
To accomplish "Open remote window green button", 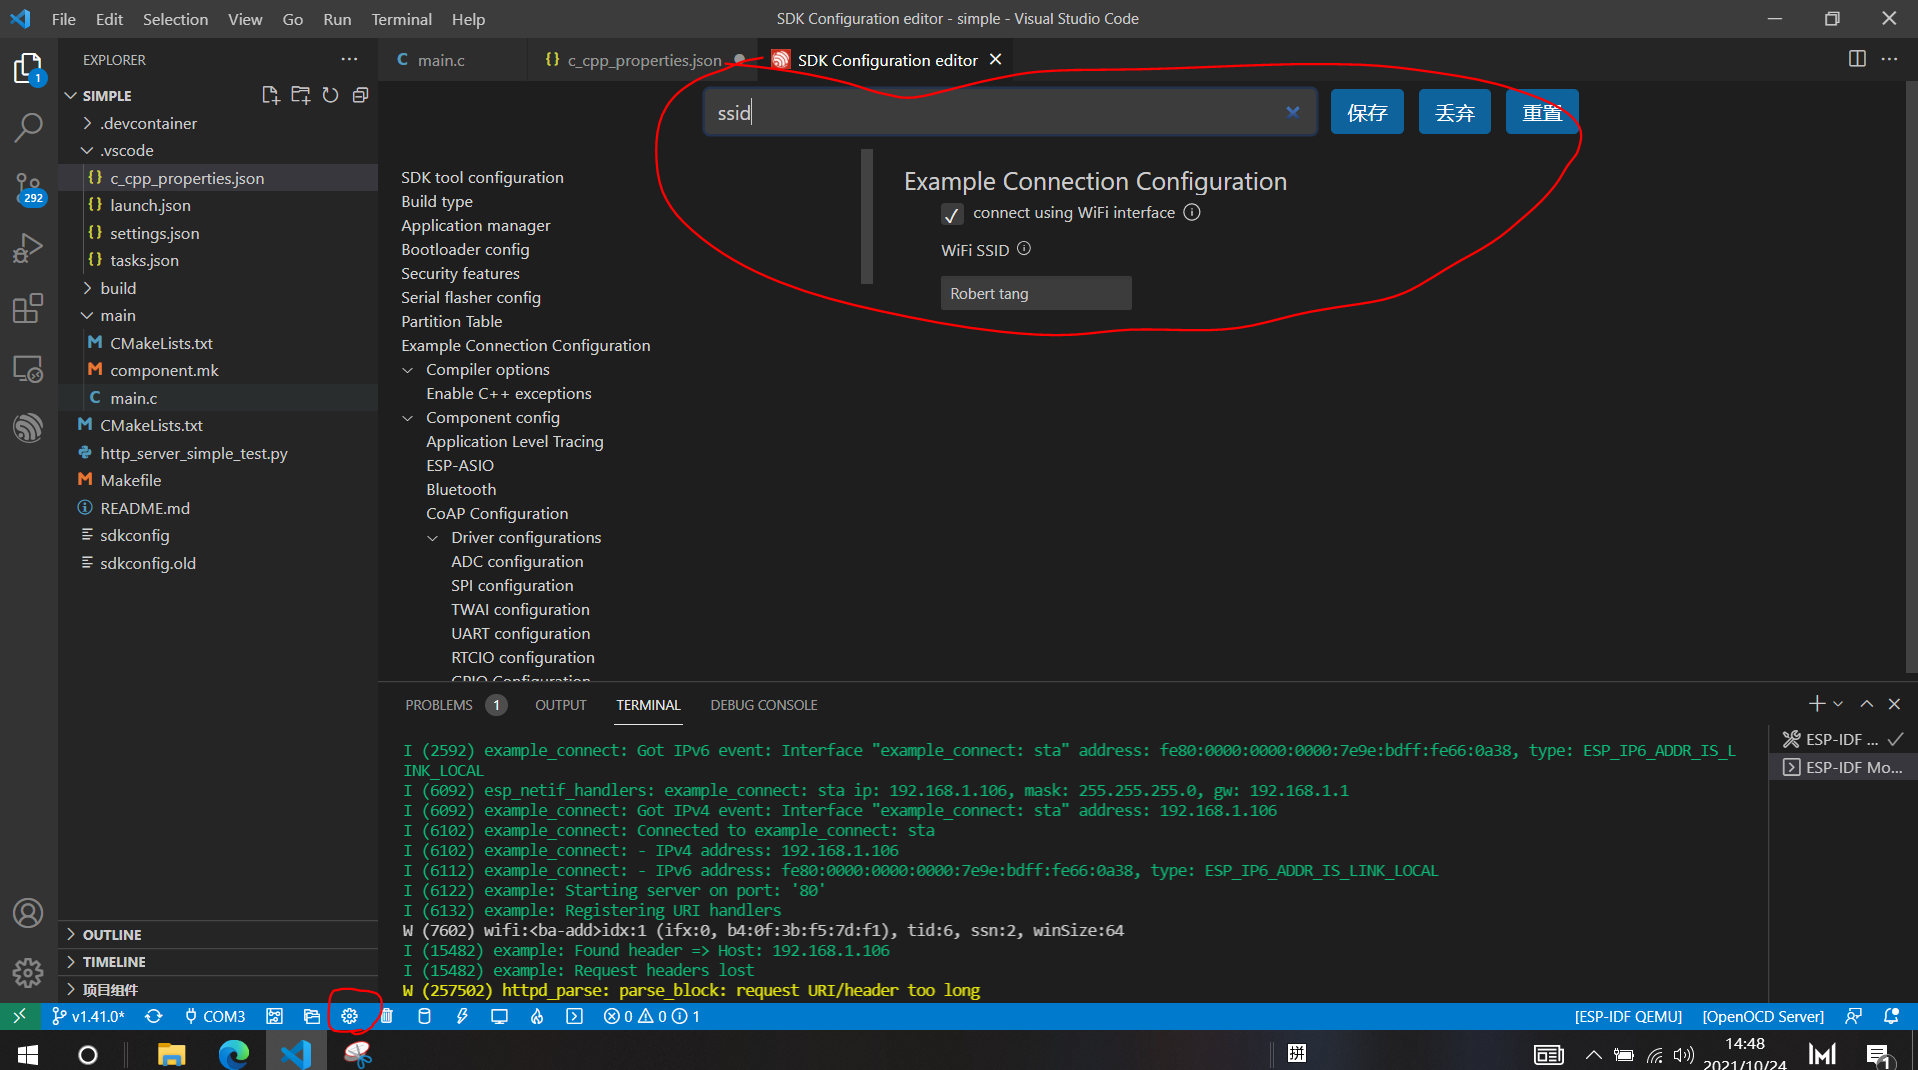I will coord(19,1016).
